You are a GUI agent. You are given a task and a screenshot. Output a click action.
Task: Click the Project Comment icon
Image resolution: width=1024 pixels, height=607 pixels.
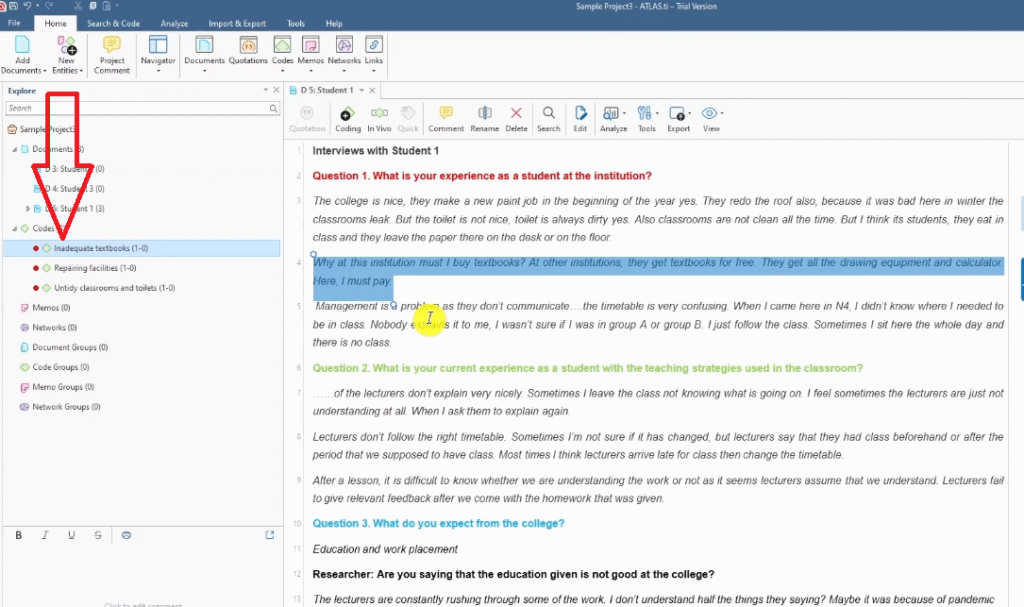coord(112,54)
